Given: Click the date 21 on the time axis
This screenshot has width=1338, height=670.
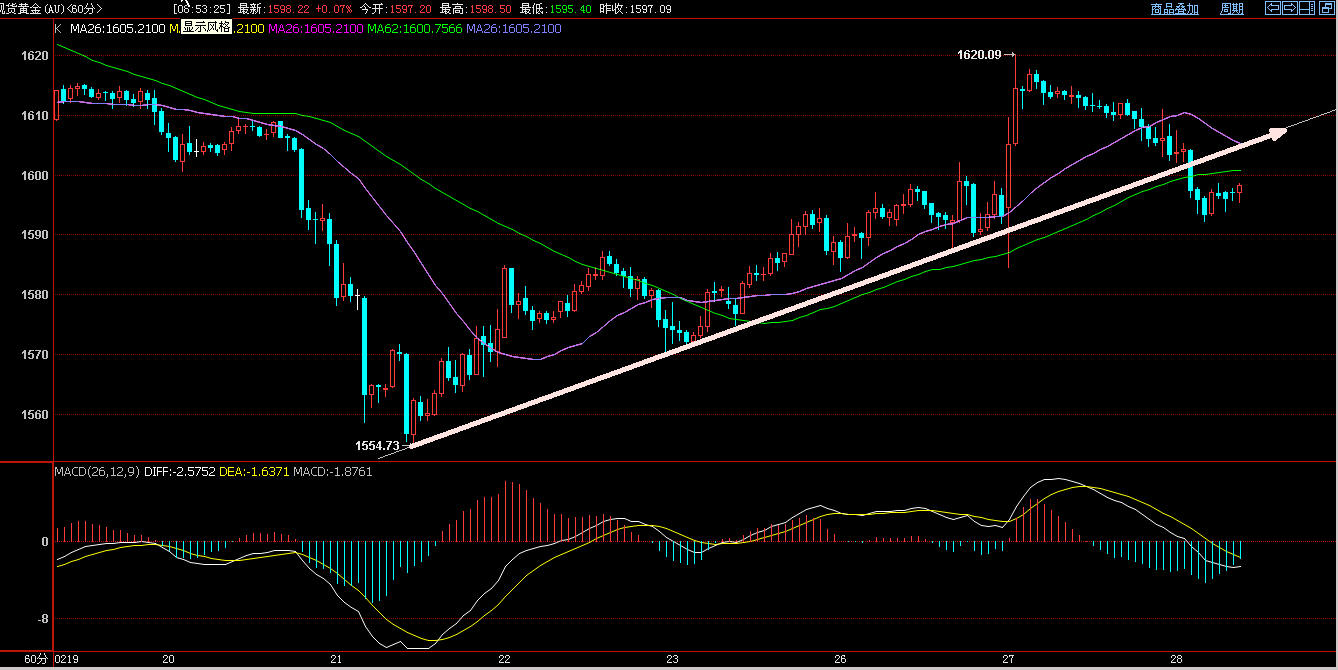Looking at the screenshot, I should click(337, 660).
